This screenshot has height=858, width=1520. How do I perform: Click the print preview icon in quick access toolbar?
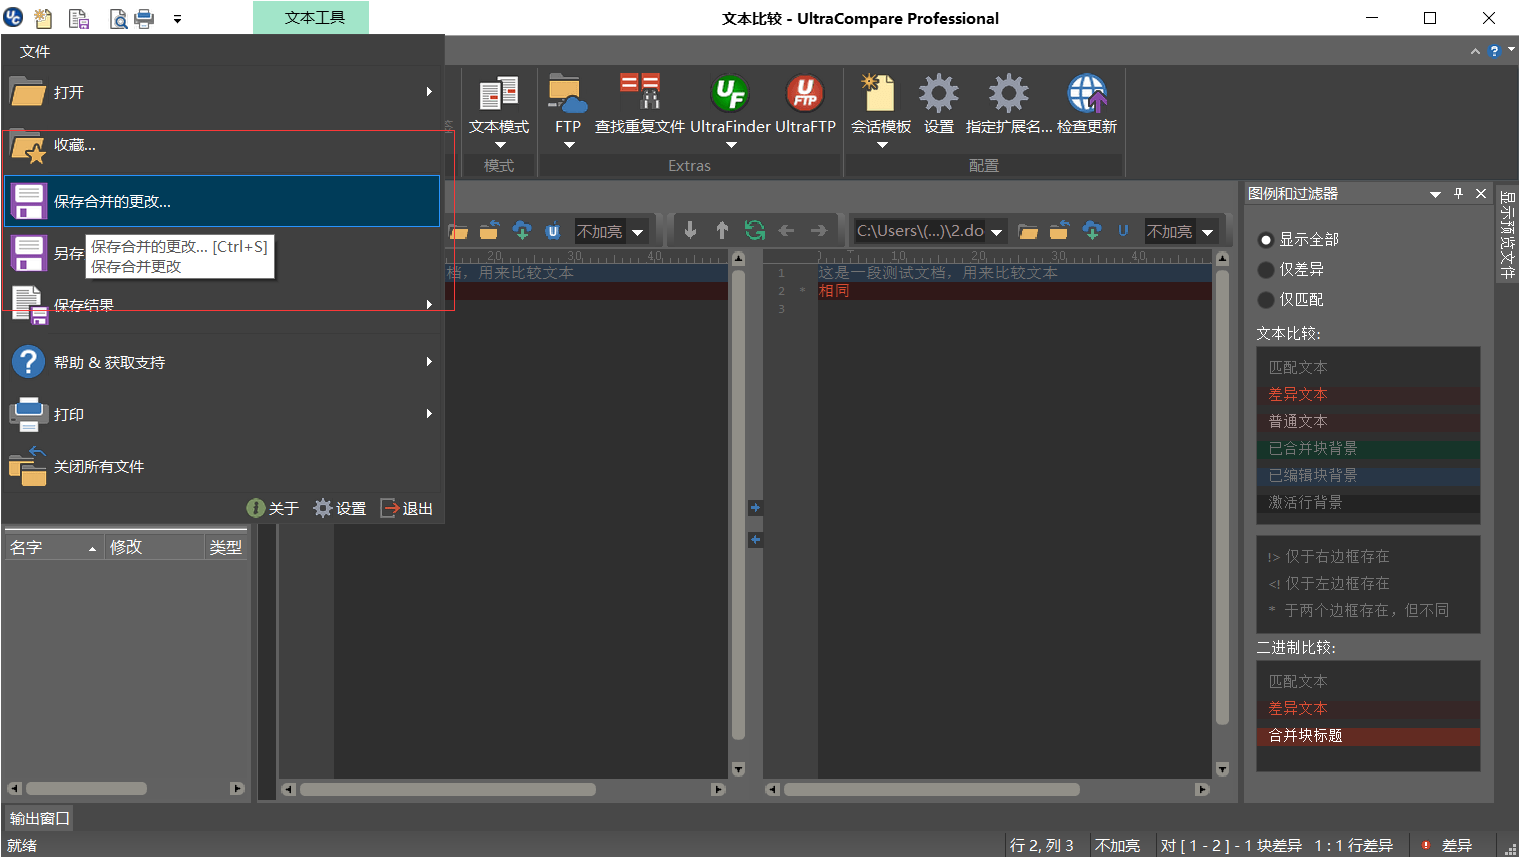coord(118,18)
